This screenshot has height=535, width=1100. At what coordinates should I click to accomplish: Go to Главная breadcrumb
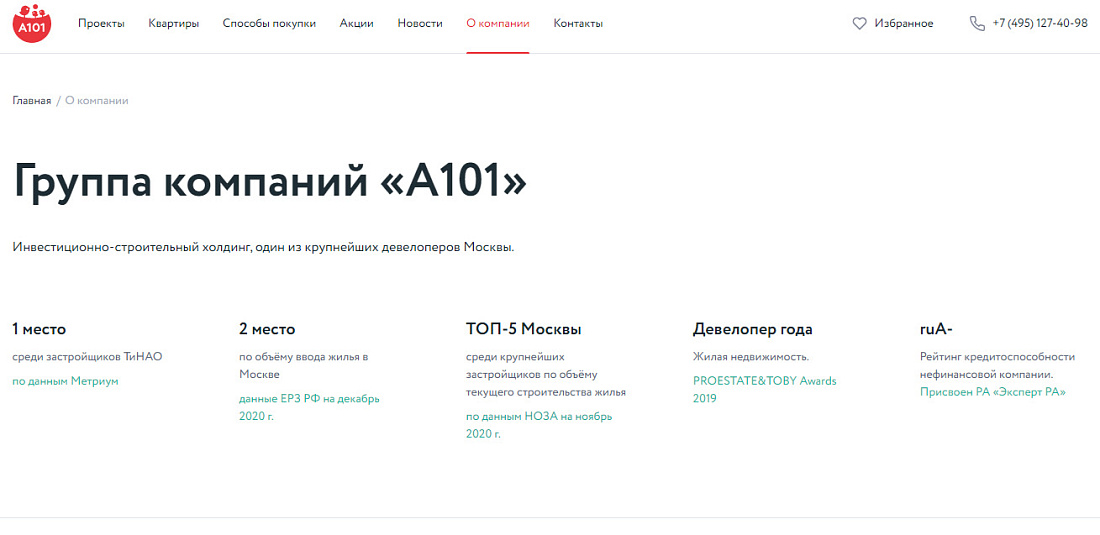click(32, 101)
